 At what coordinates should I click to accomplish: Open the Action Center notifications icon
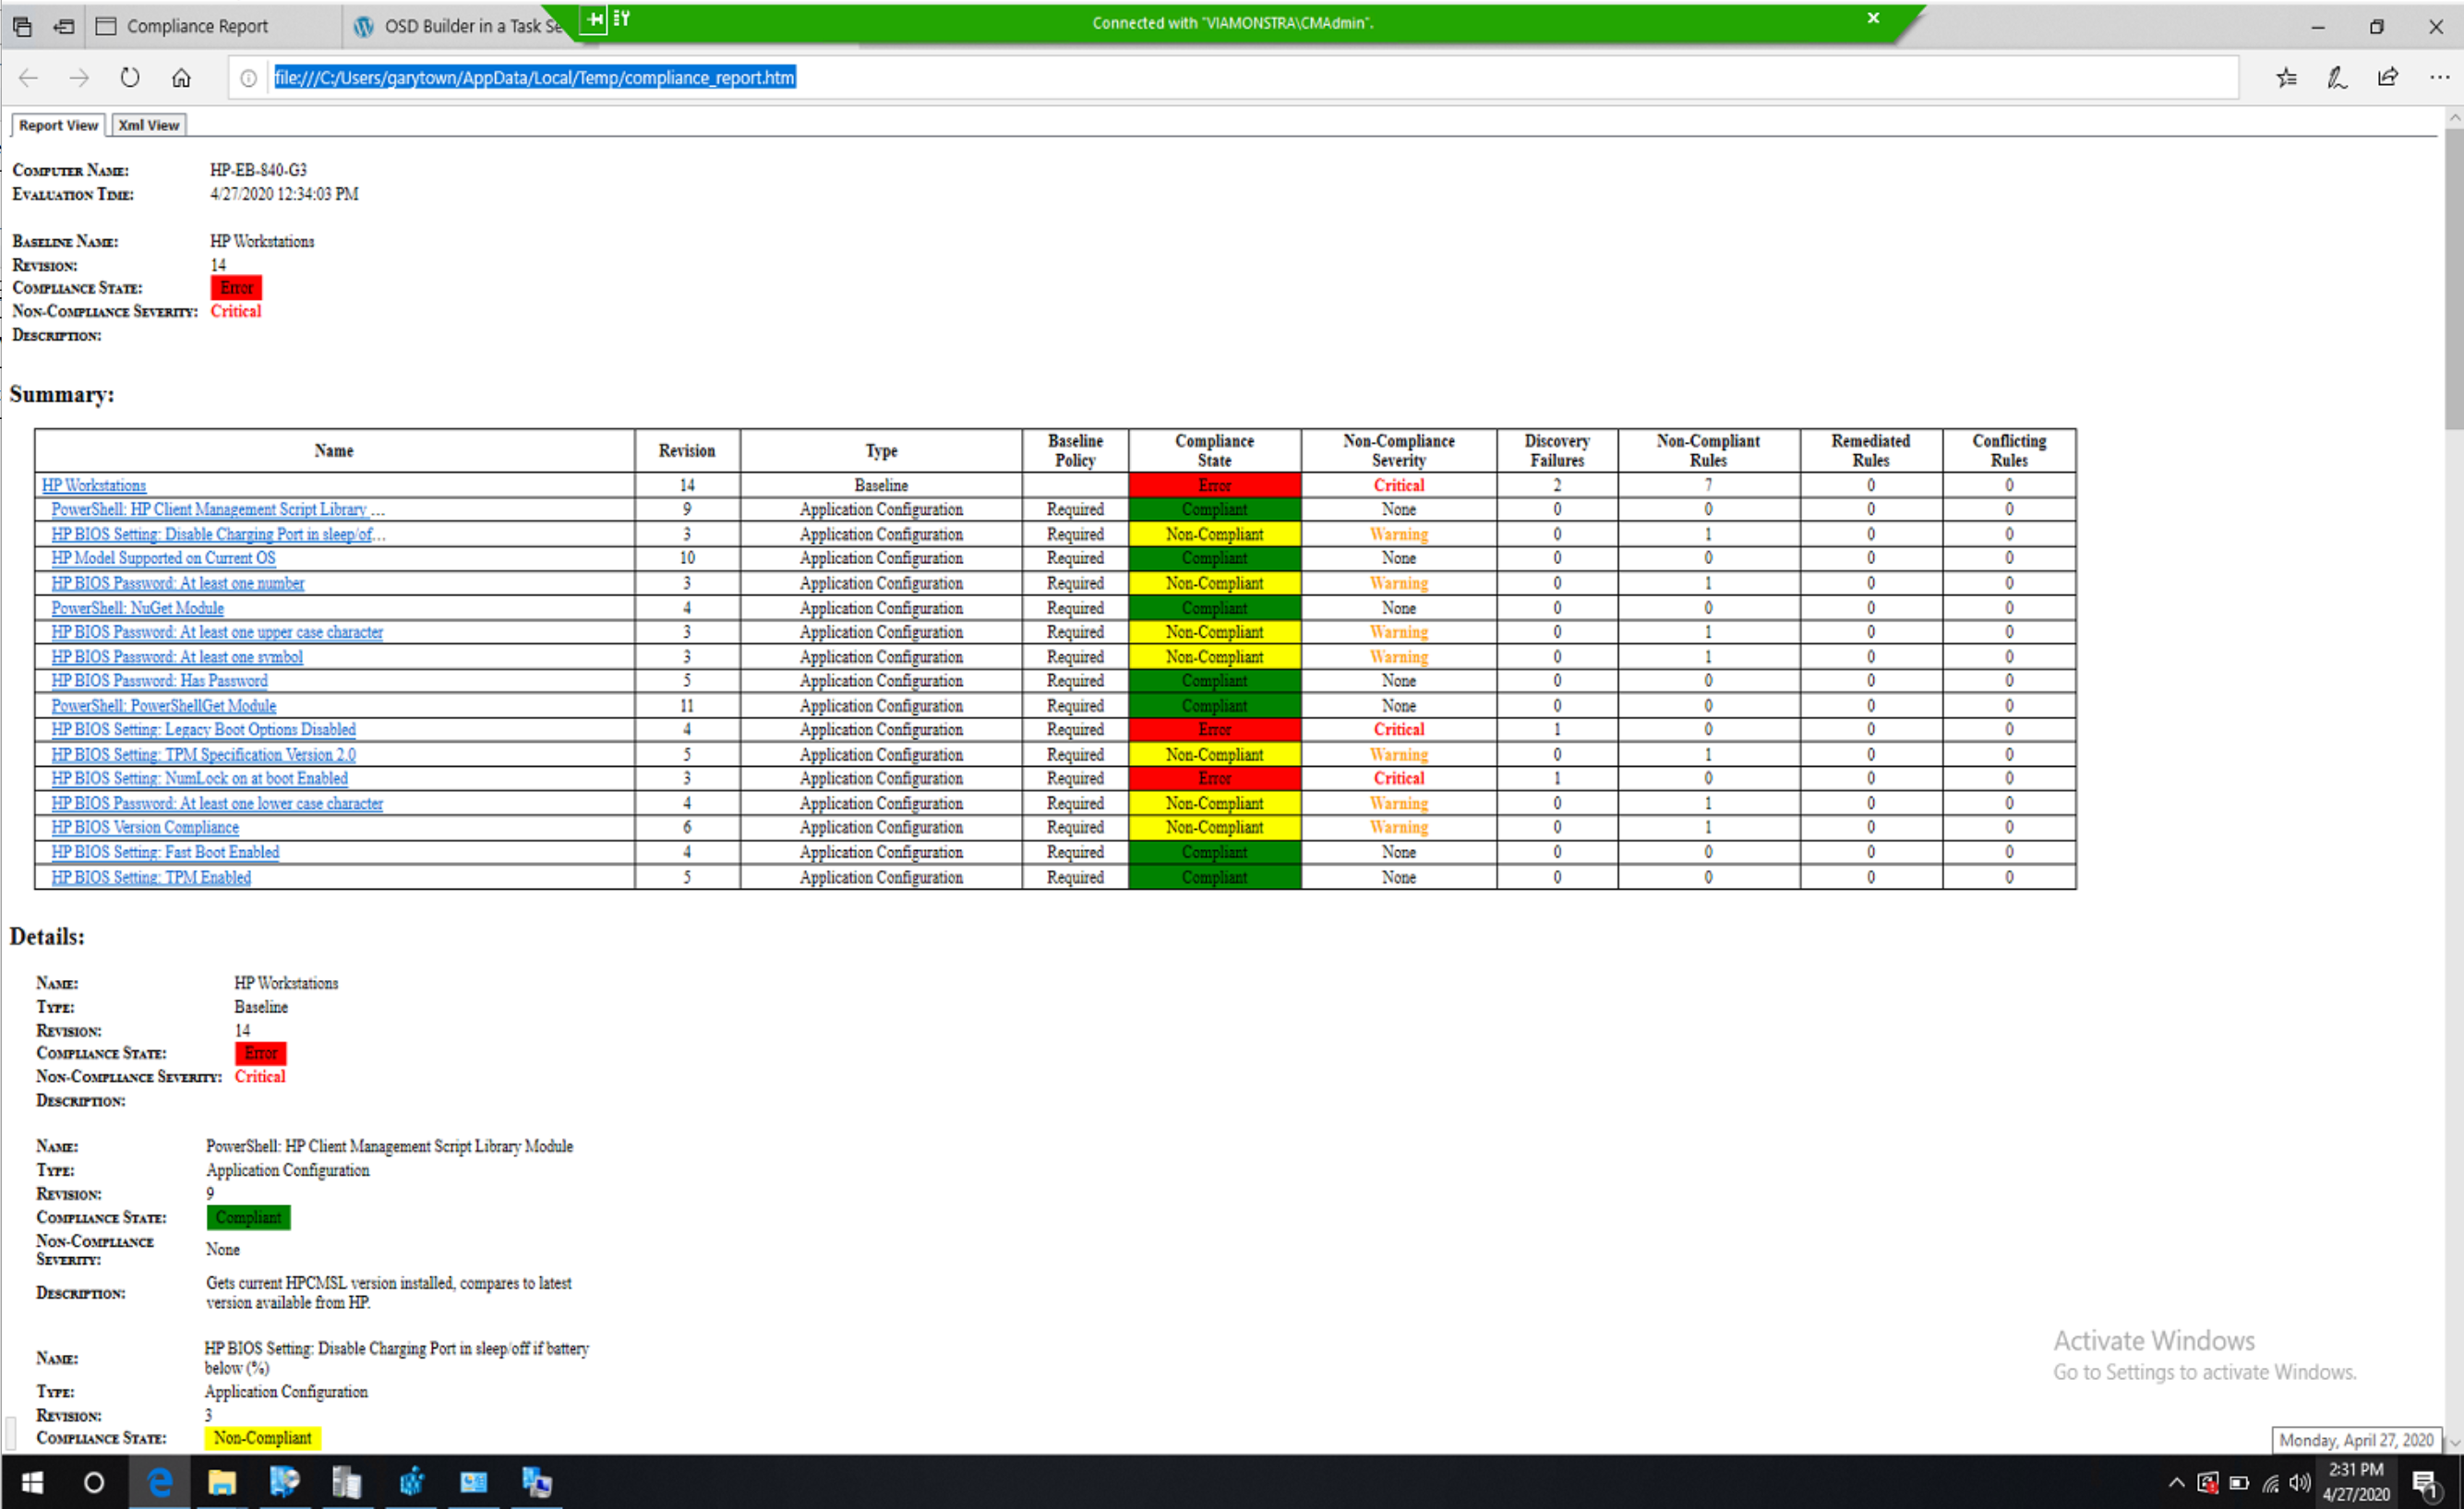(2424, 1482)
